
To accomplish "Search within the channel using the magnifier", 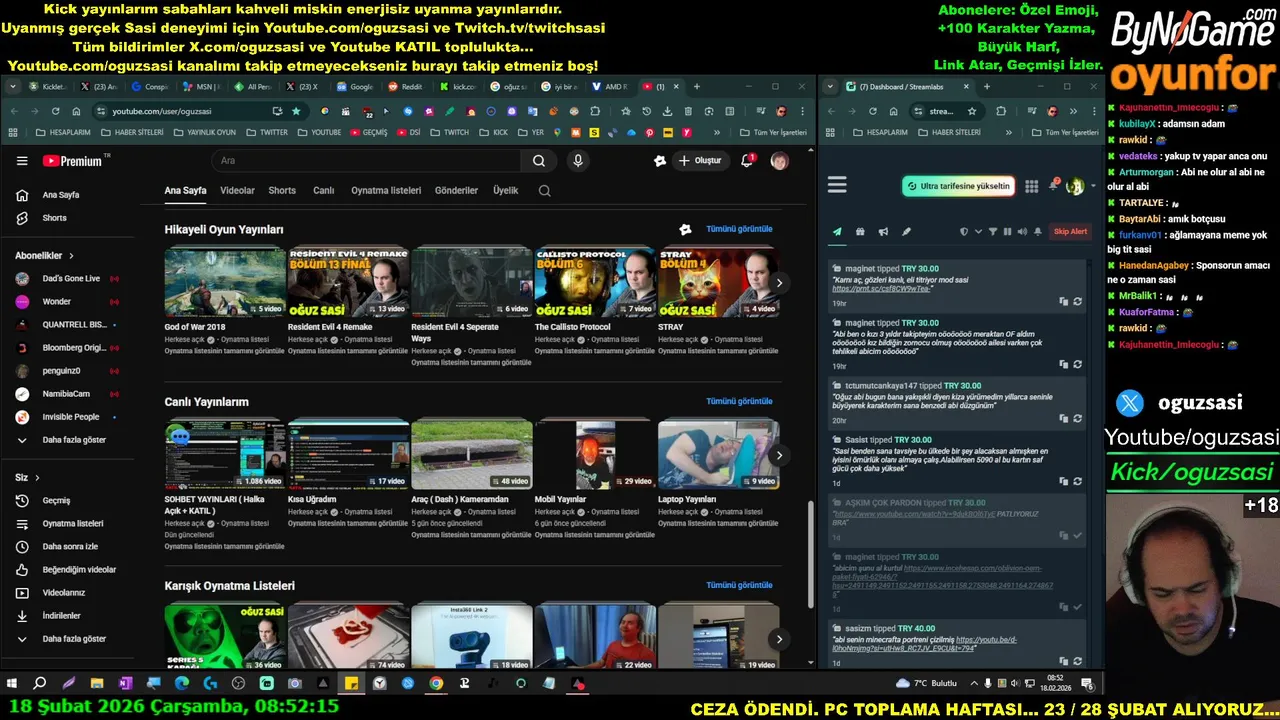I will pos(544,190).
